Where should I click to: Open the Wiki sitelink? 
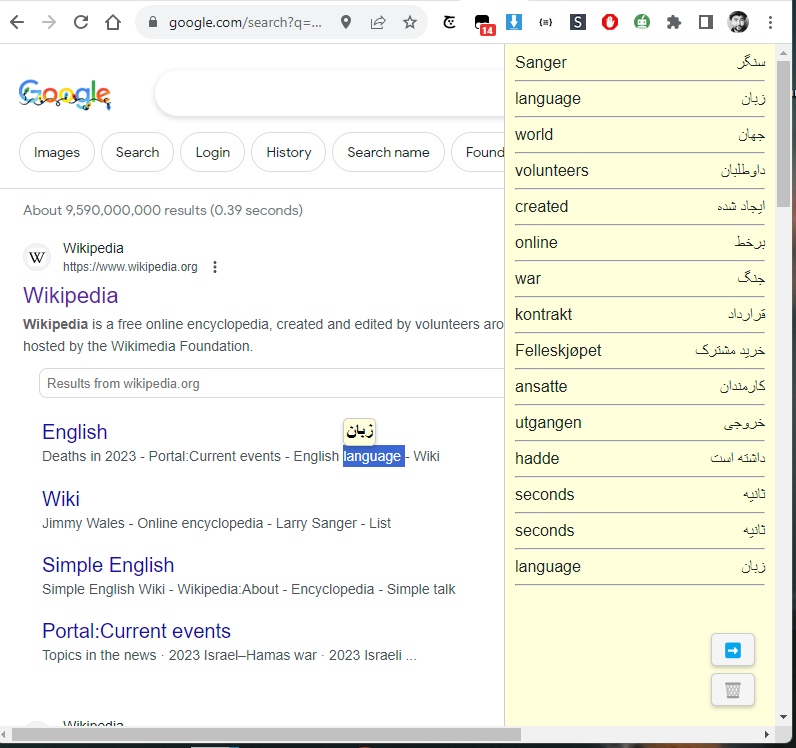coord(61,499)
